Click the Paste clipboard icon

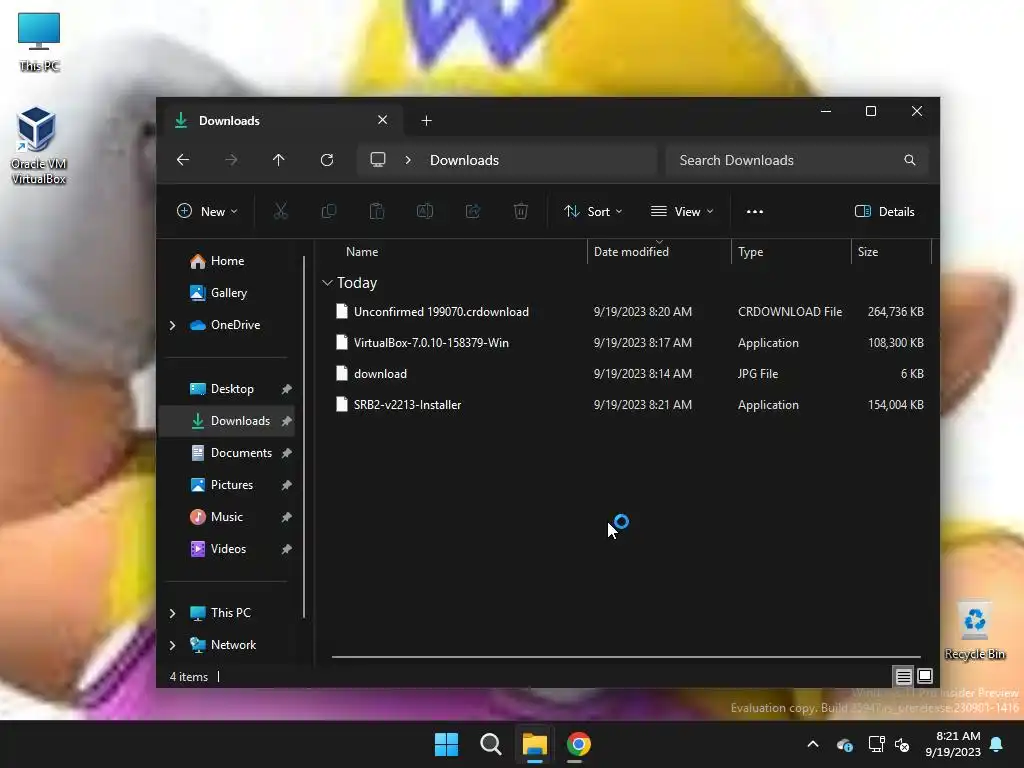click(377, 212)
